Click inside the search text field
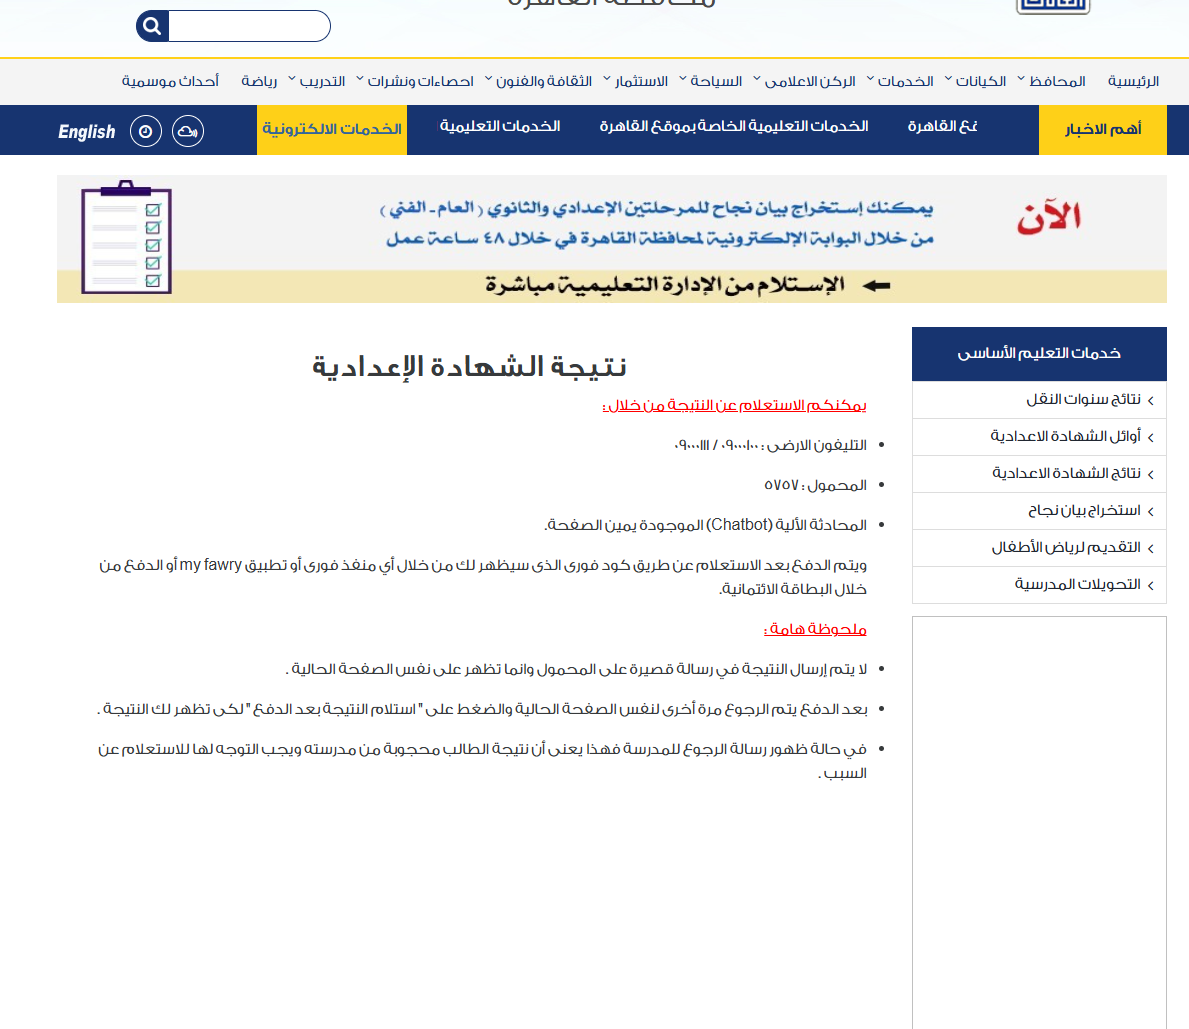Image resolution: width=1189 pixels, height=1029 pixels. point(249,26)
